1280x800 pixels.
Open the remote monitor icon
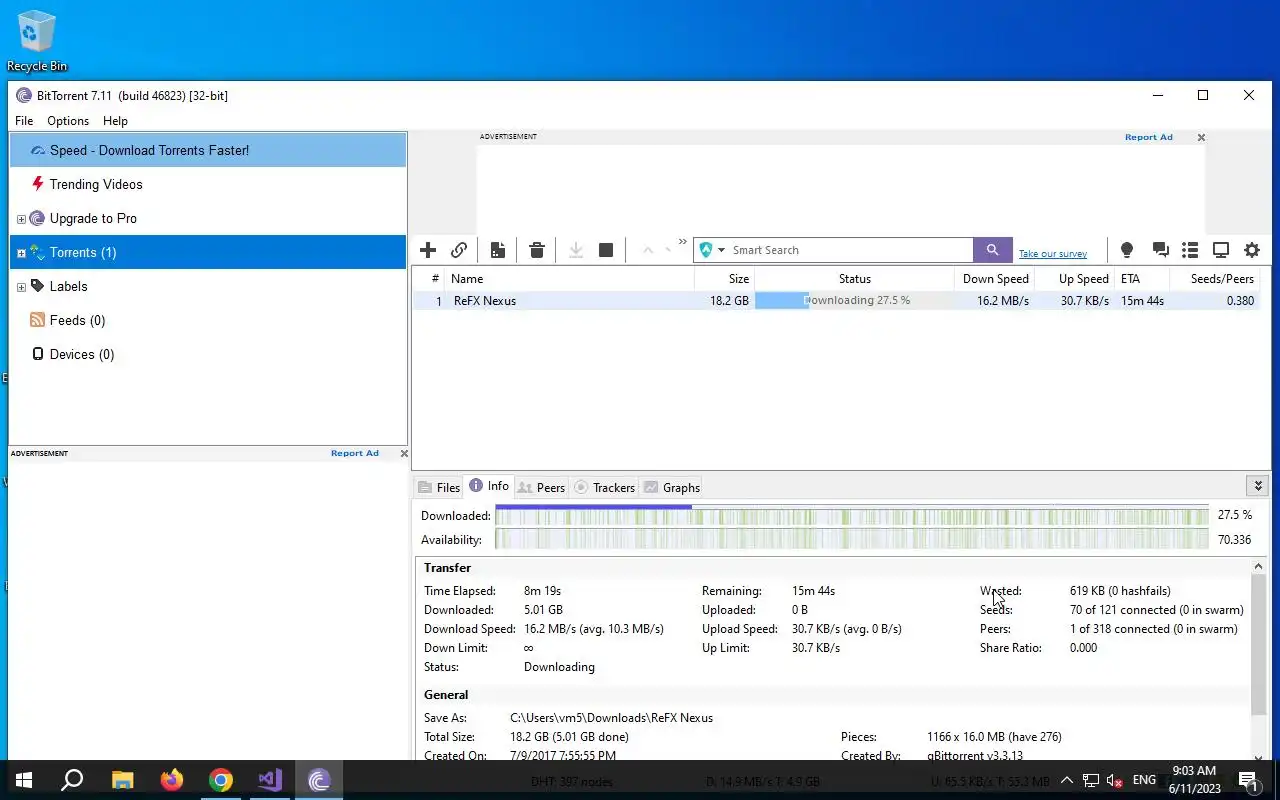(x=1221, y=250)
